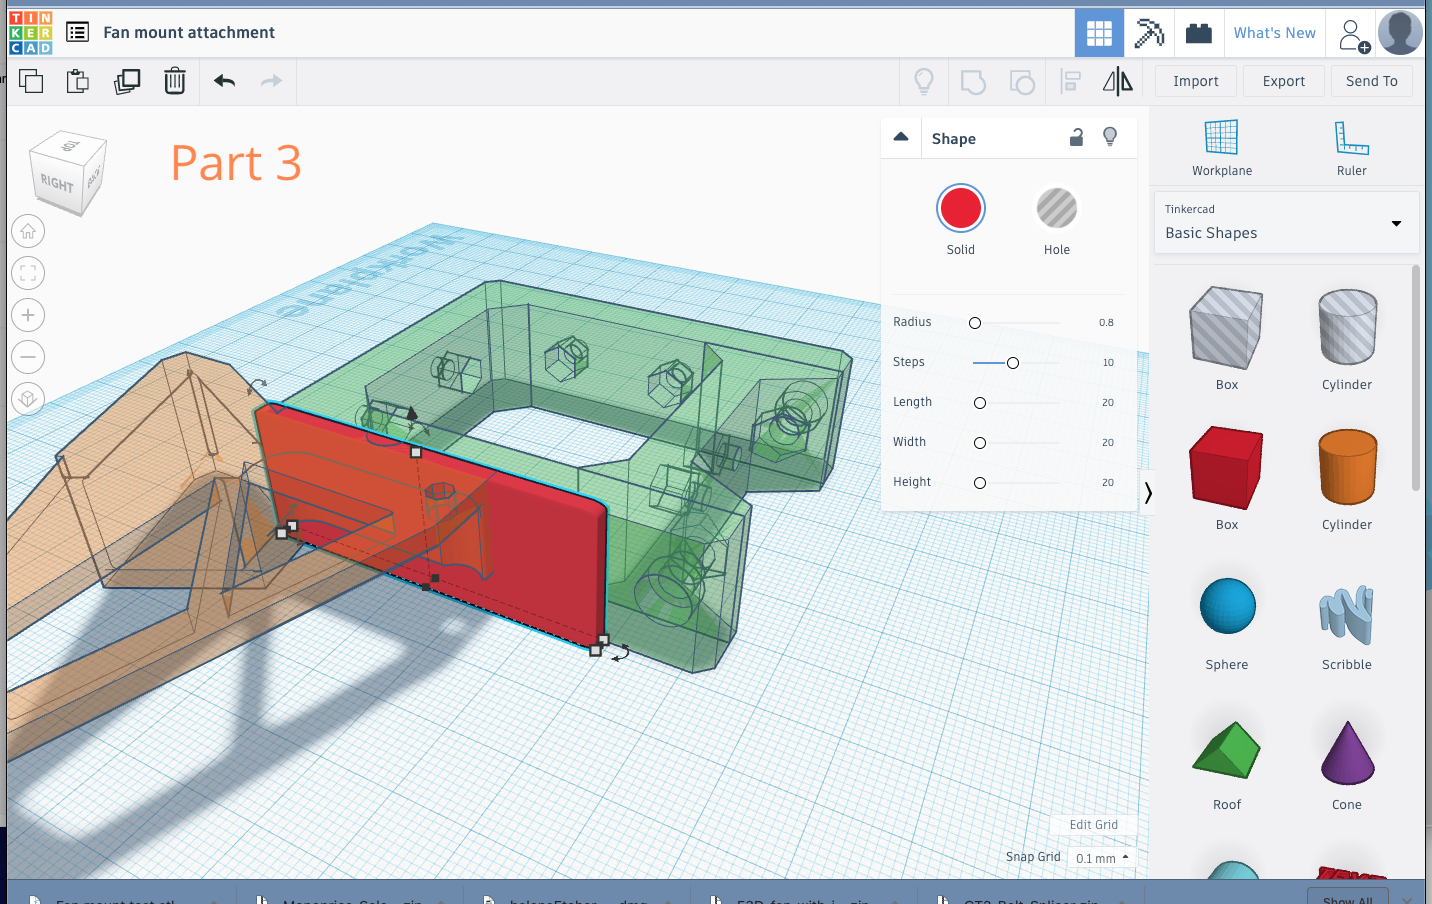Collapse the shapes sidebar with chevron
This screenshot has height=904, width=1432.
pos(1148,492)
